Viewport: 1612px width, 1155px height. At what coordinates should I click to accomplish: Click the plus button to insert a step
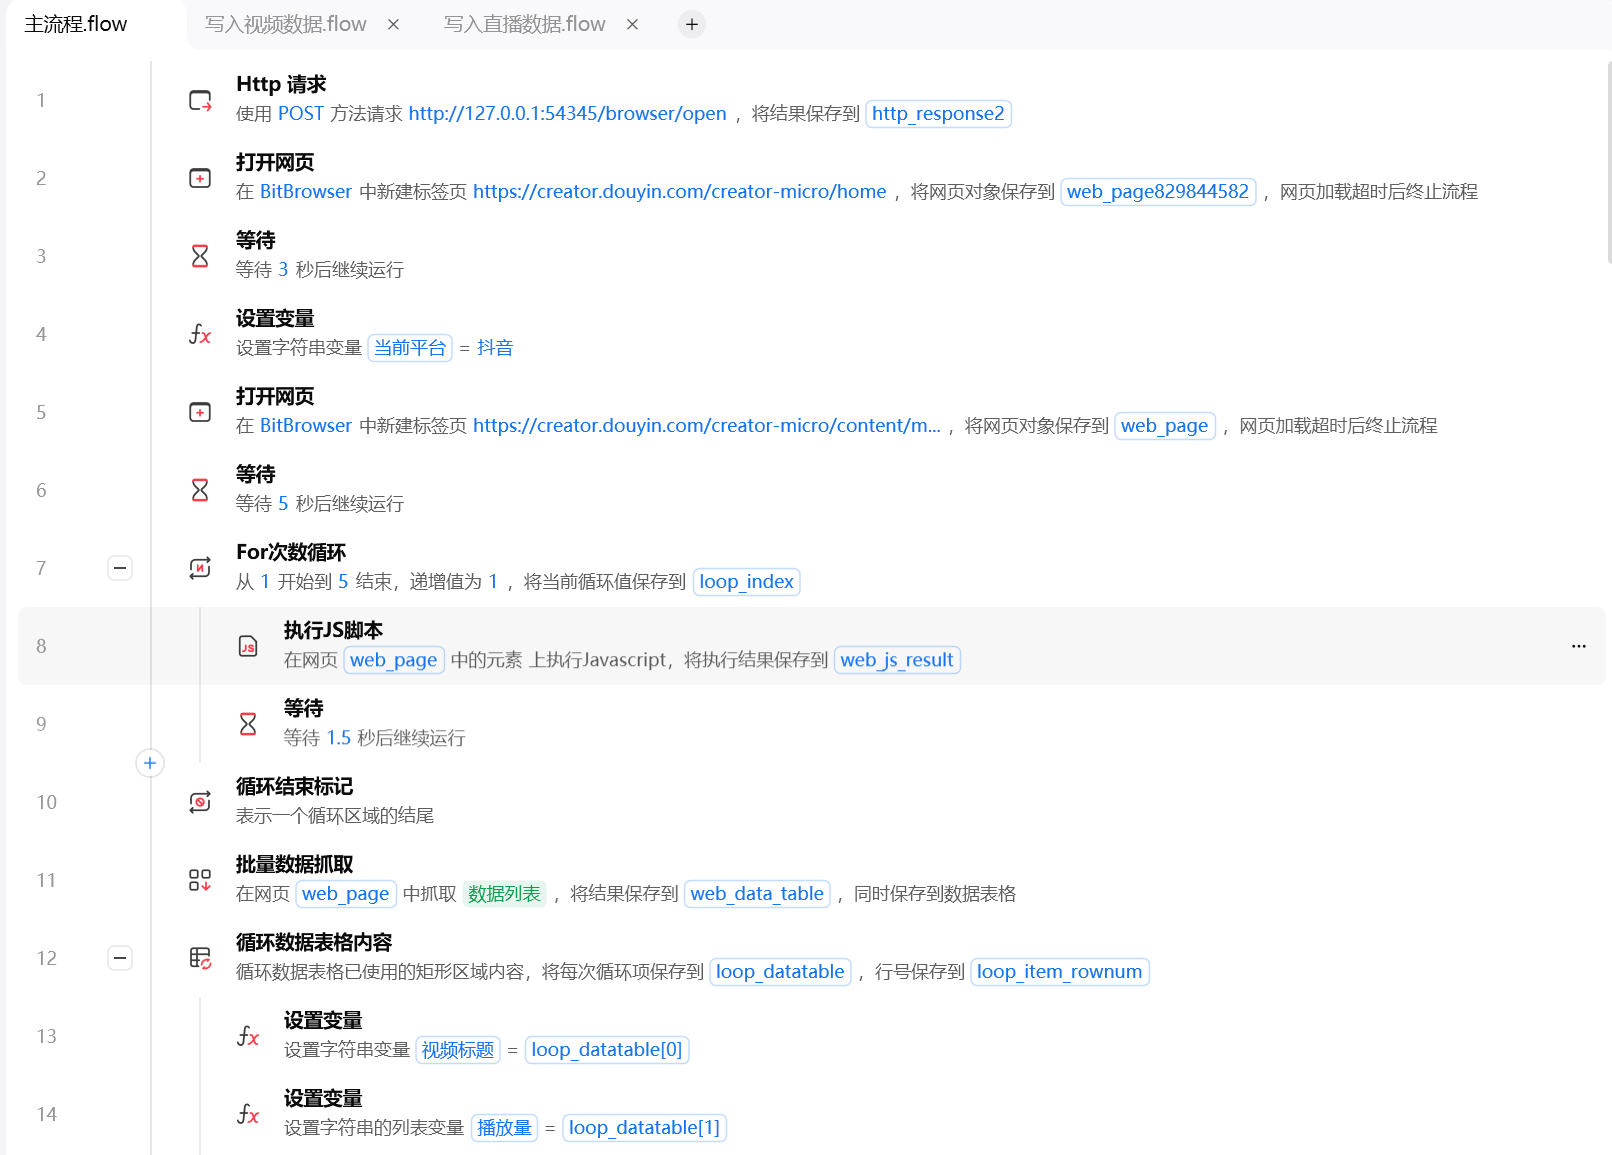coord(150,763)
